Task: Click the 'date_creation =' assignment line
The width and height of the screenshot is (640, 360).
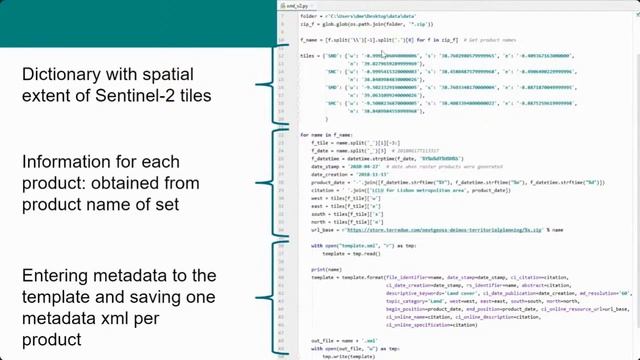Action: pos(350,175)
